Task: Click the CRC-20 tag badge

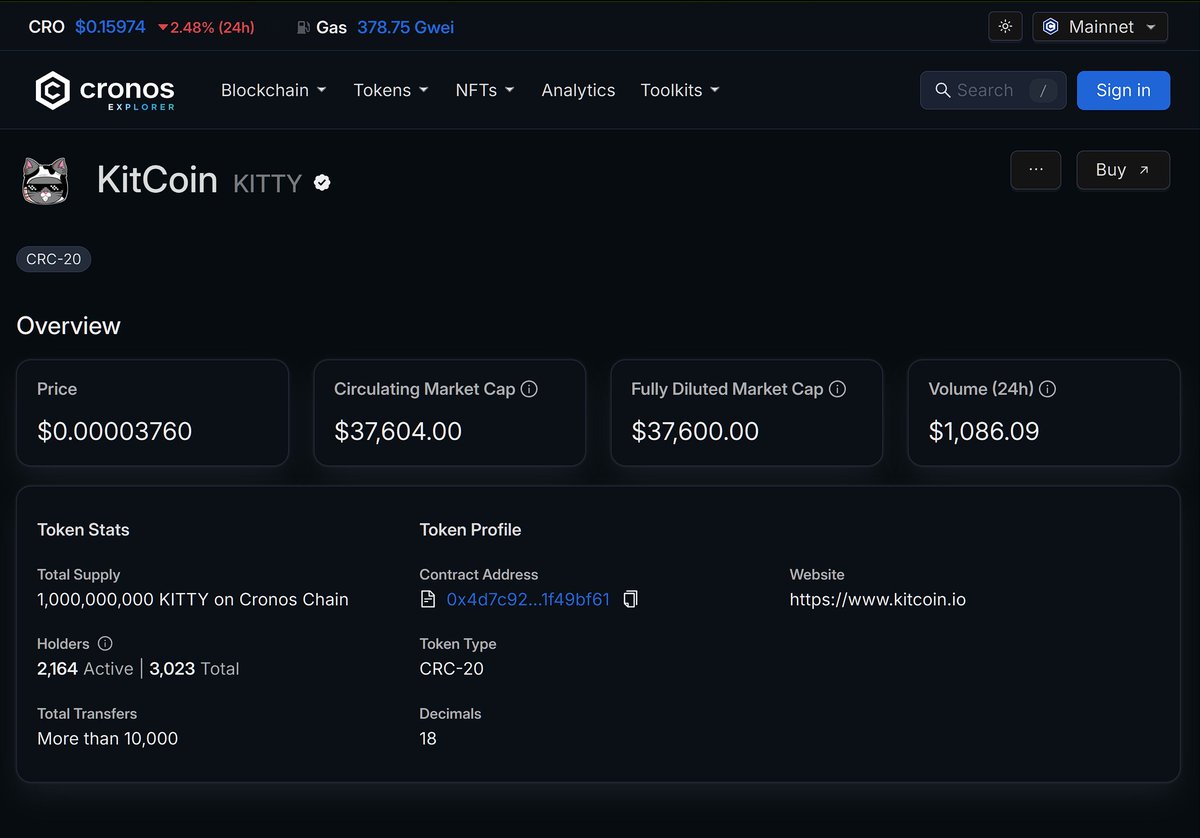Action: pyautogui.click(x=54, y=259)
